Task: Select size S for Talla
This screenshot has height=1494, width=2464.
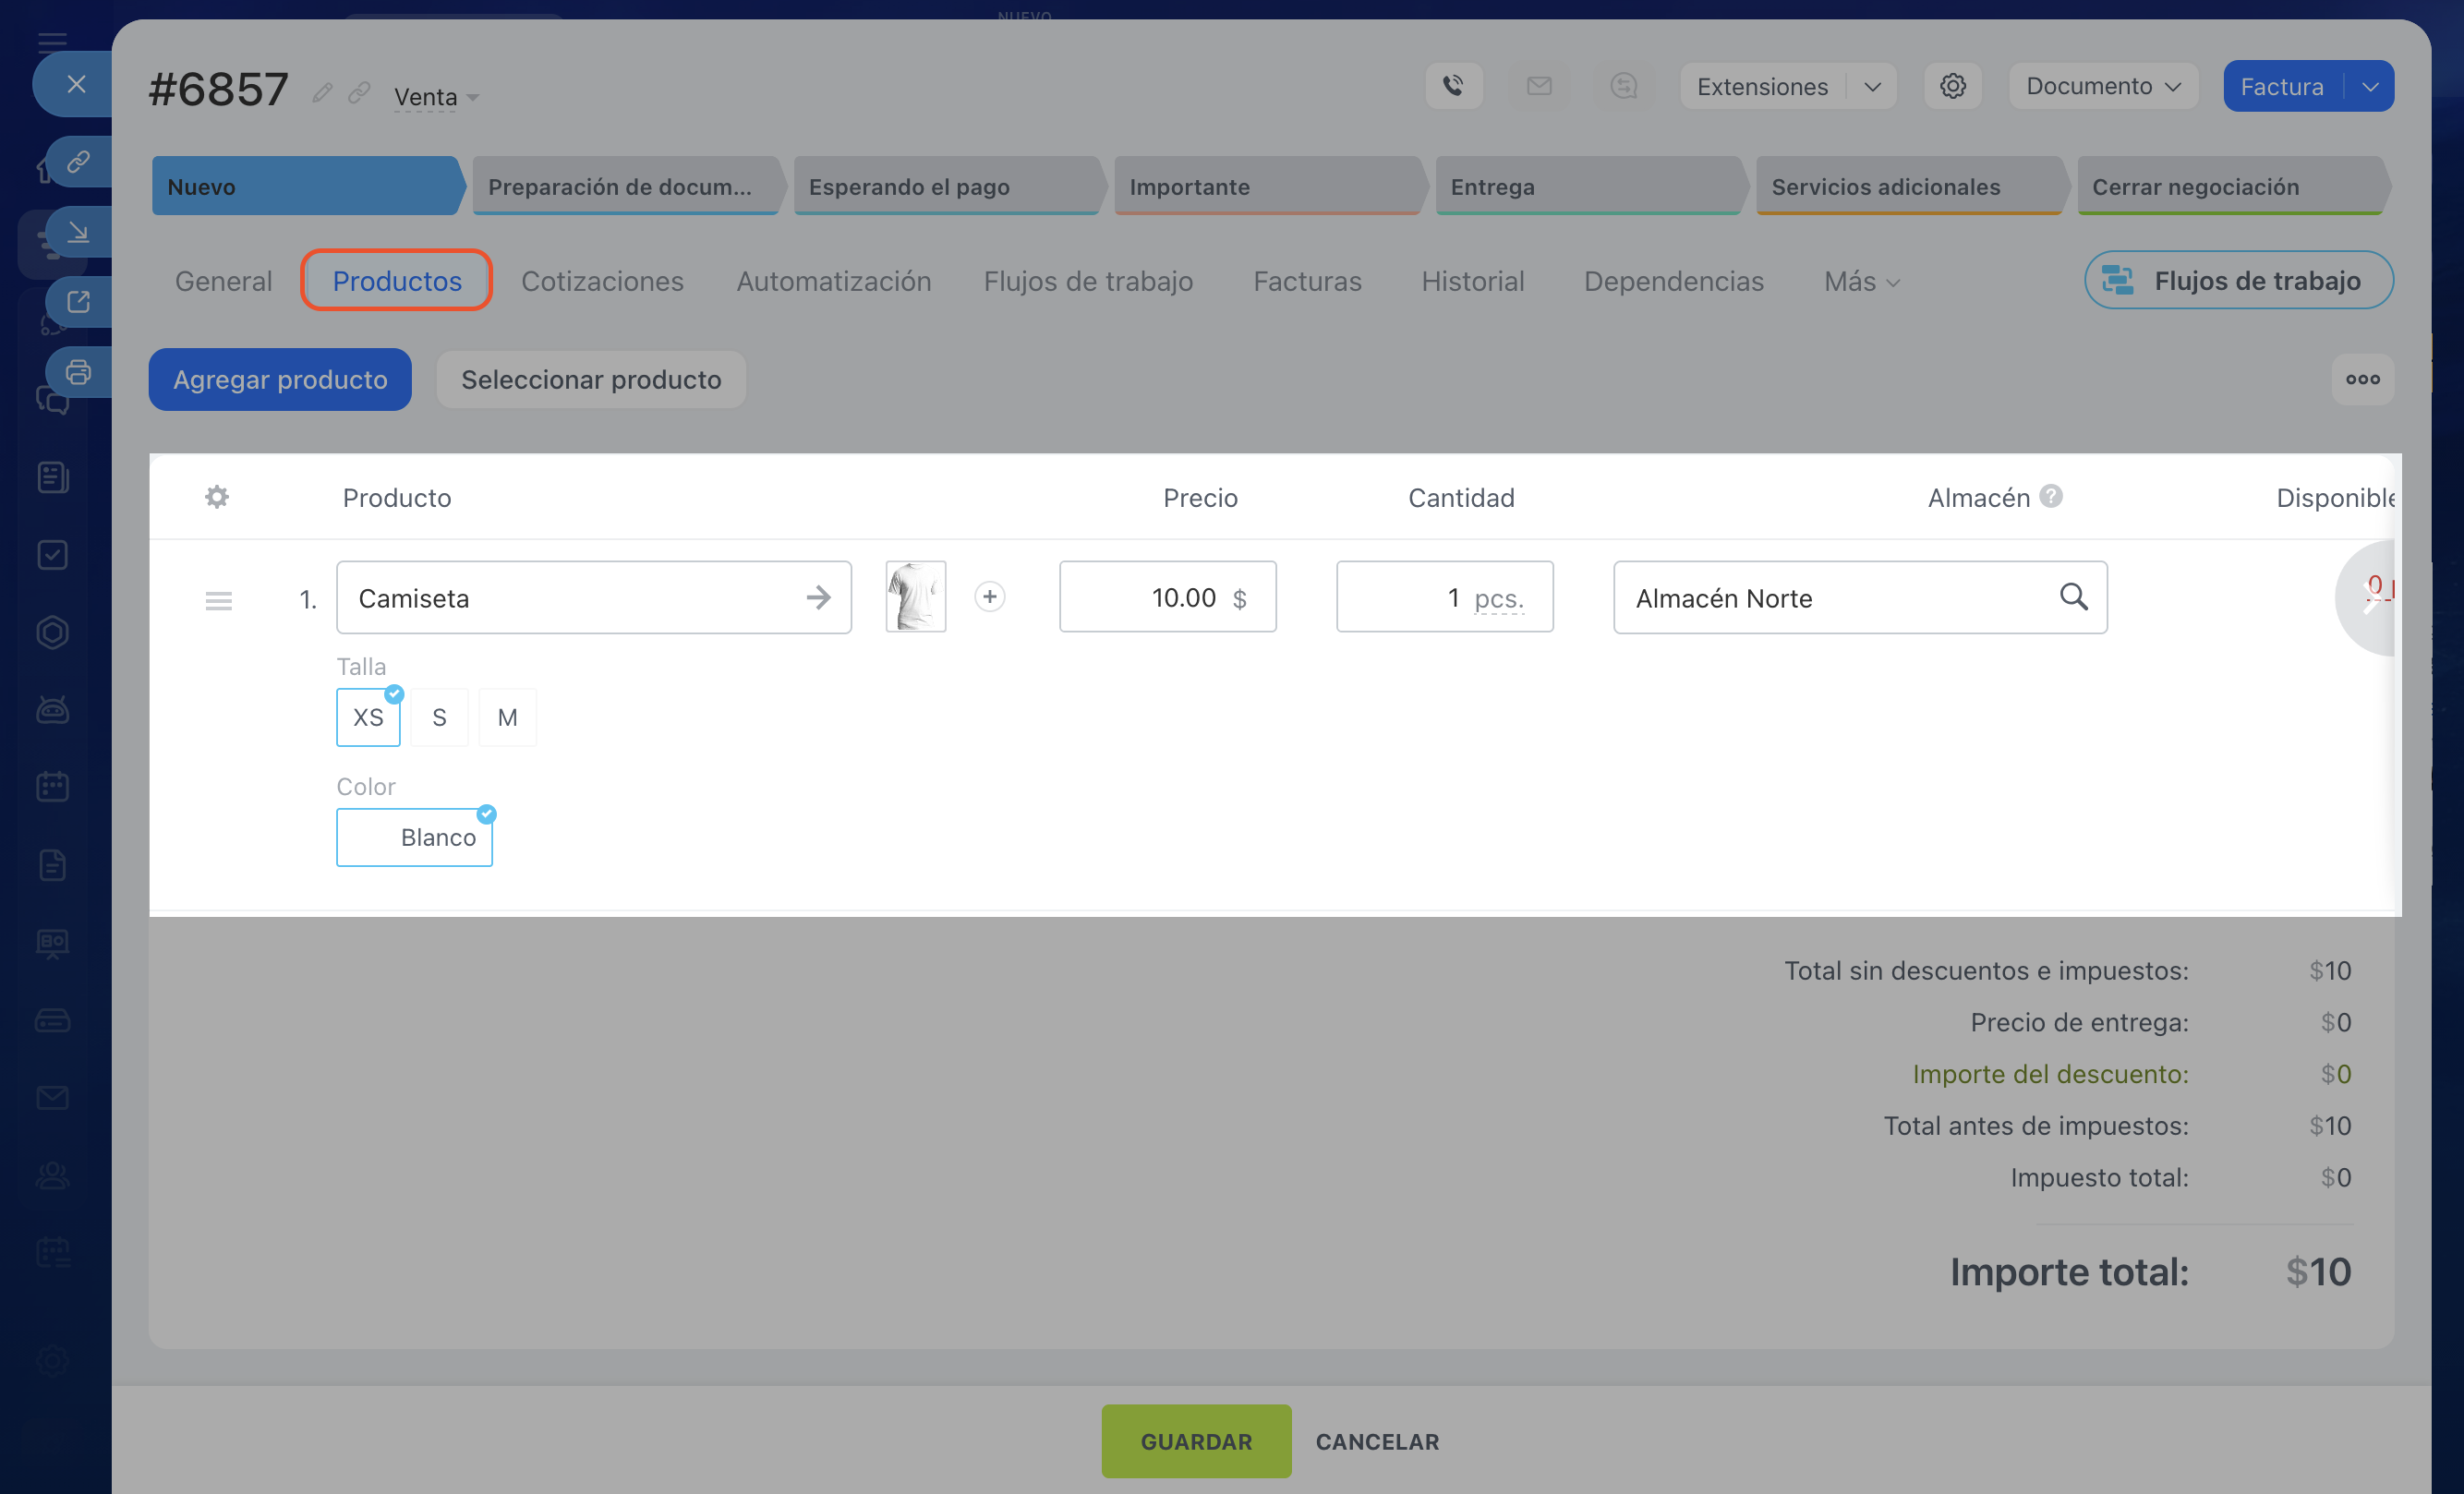Action: pyautogui.click(x=439, y=717)
